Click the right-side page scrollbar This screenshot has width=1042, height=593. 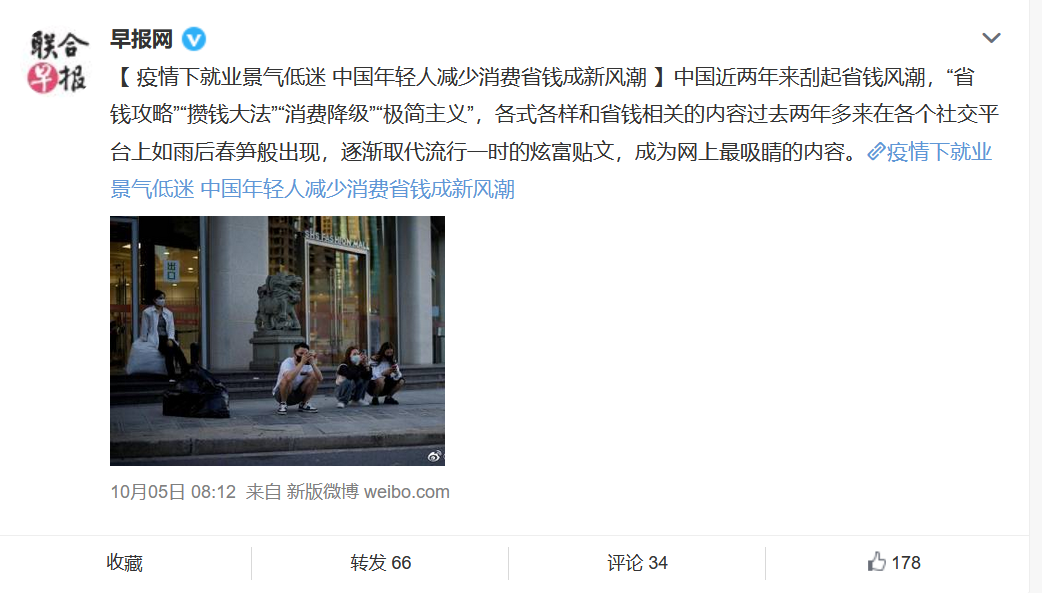click(x=1035, y=296)
